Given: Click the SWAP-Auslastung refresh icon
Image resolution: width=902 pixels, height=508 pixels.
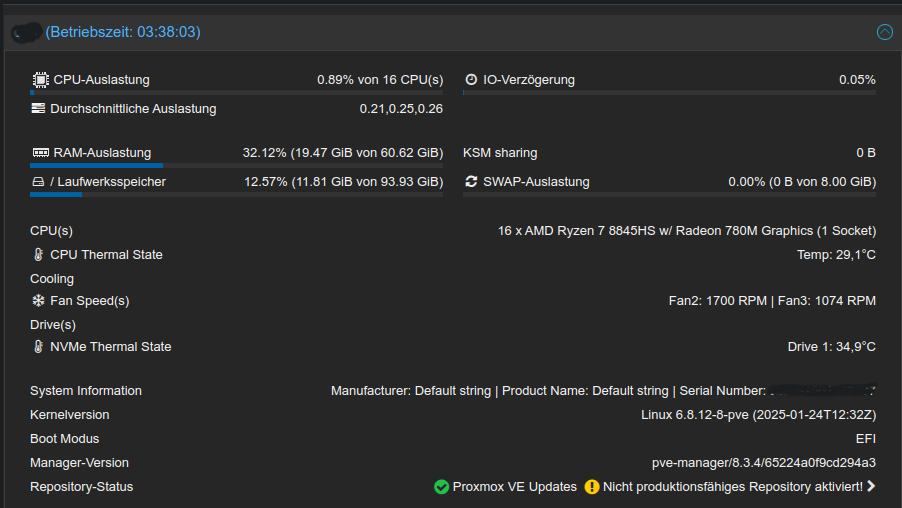Looking at the screenshot, I should click(x=471, y=181).
